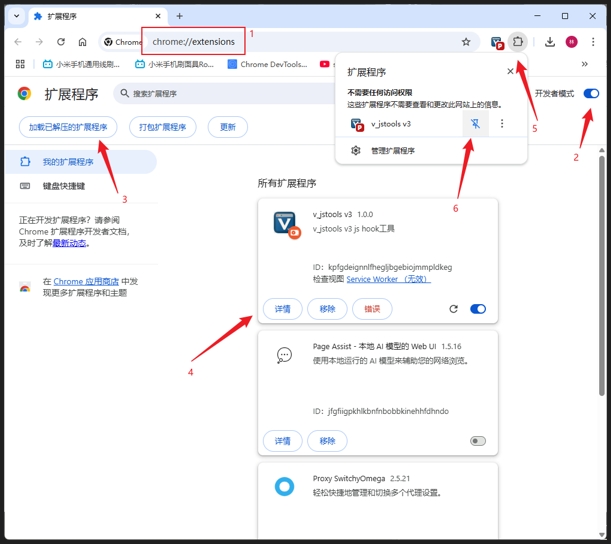Screen dimensions: 611x544
Task: Open the 小米手机通用线刷 bookmark
Action: click(81, 64)
